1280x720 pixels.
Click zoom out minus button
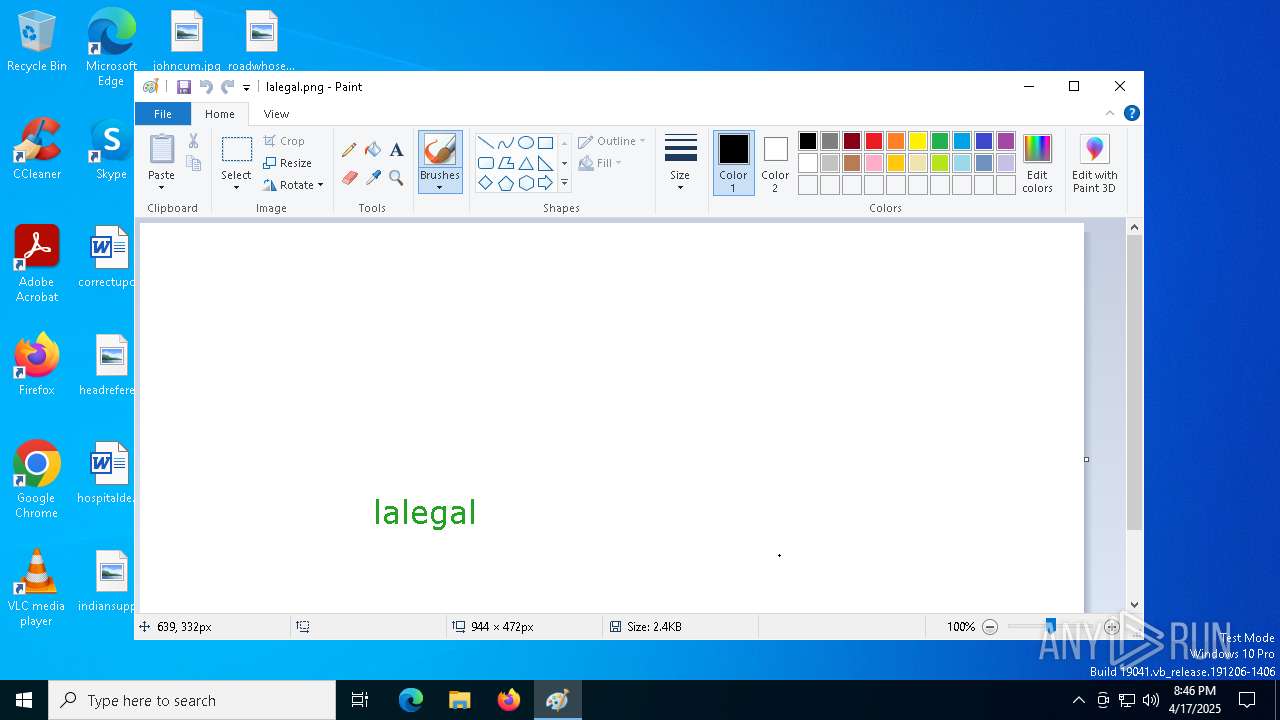(x=990, y=627)
